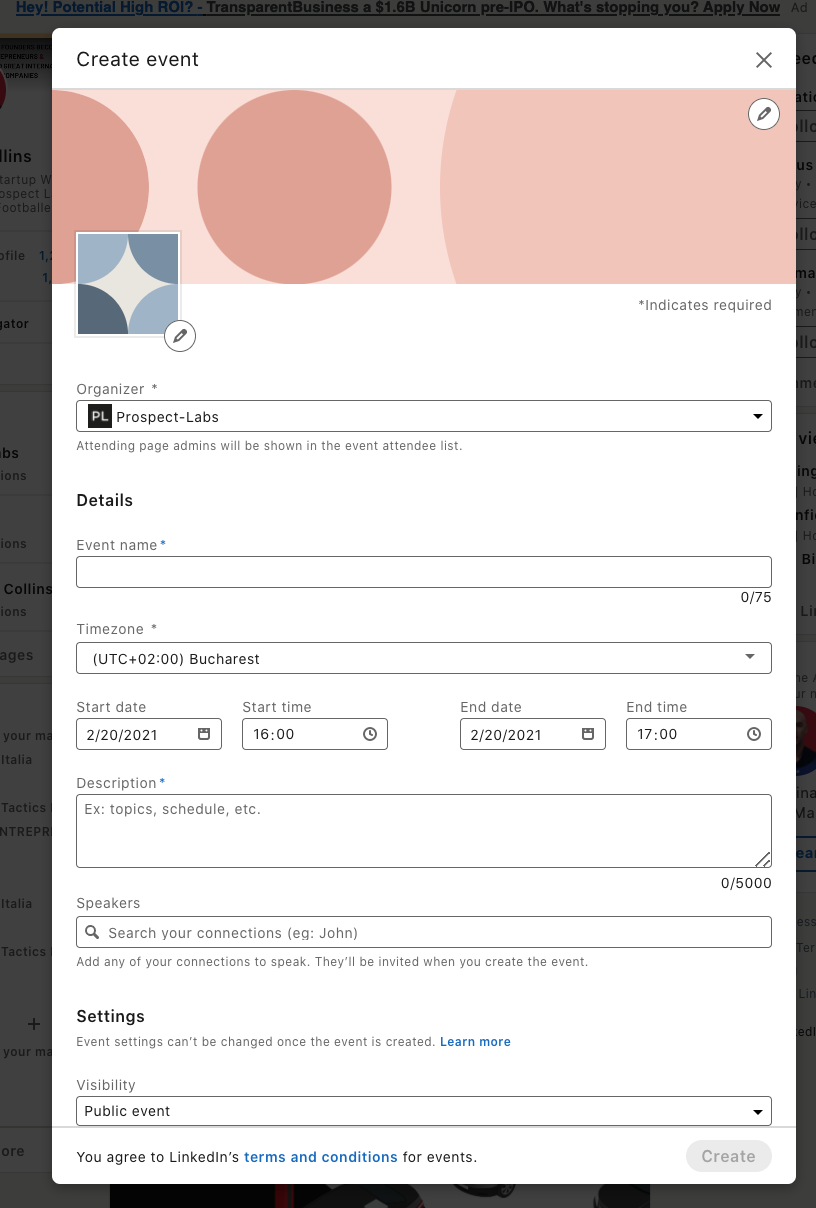
Task: Click the 'Create event' dialog title
Action: pyautogui.click(x=138, y=60)
